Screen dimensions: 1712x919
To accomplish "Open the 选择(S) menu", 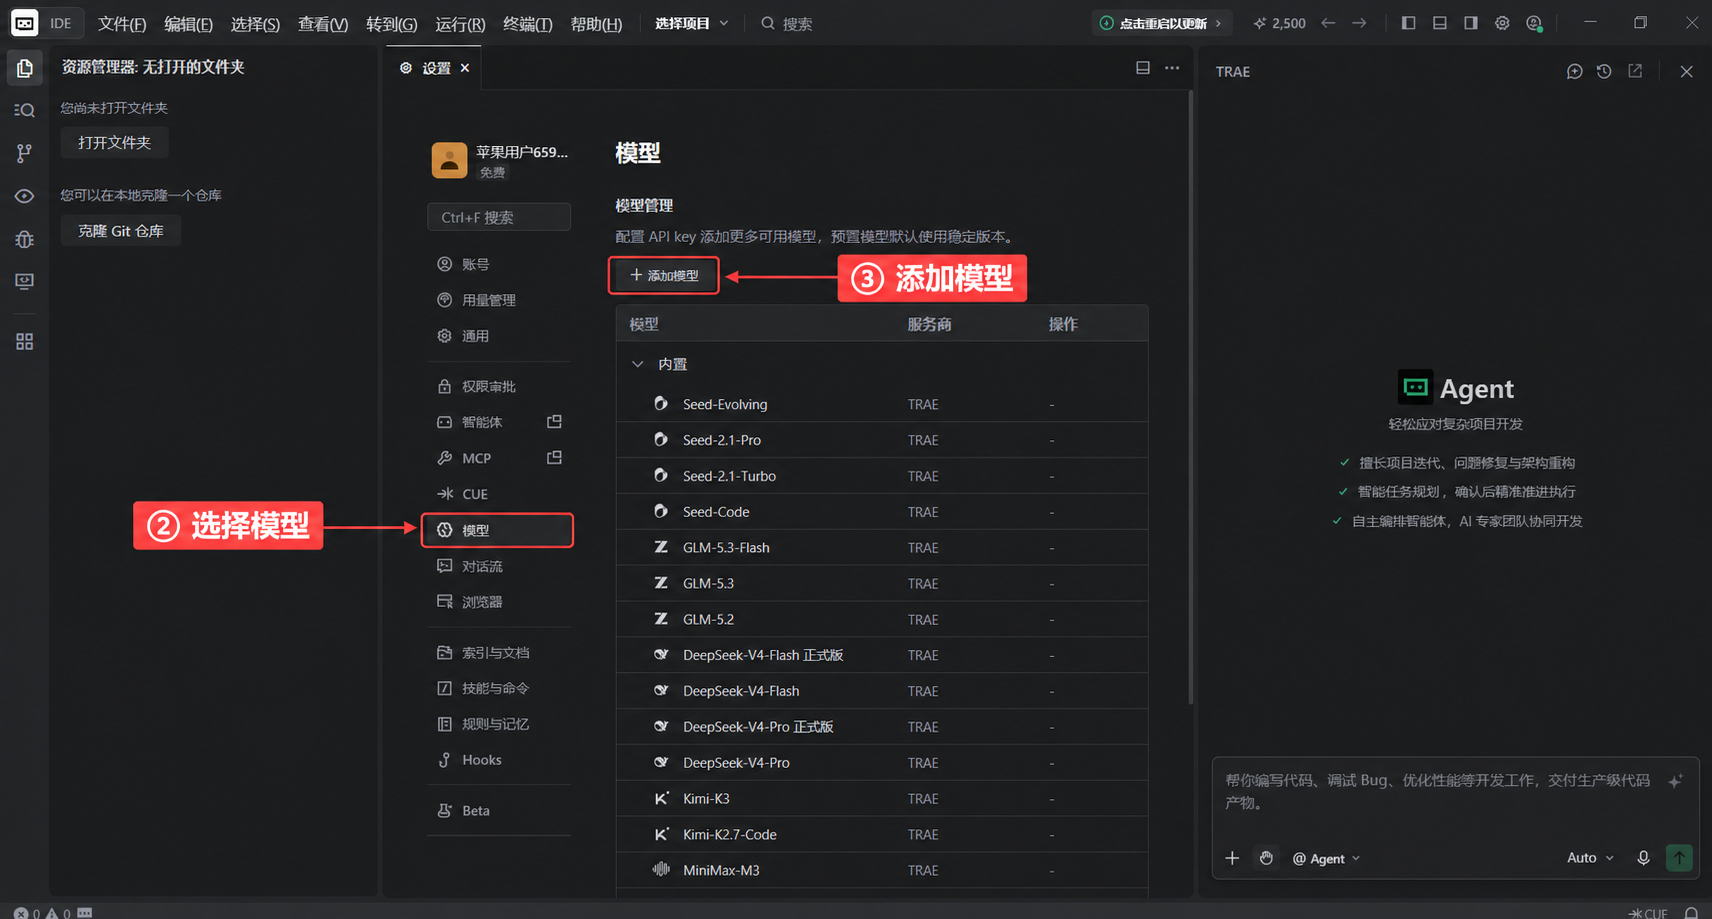I will tap(255, 24).
